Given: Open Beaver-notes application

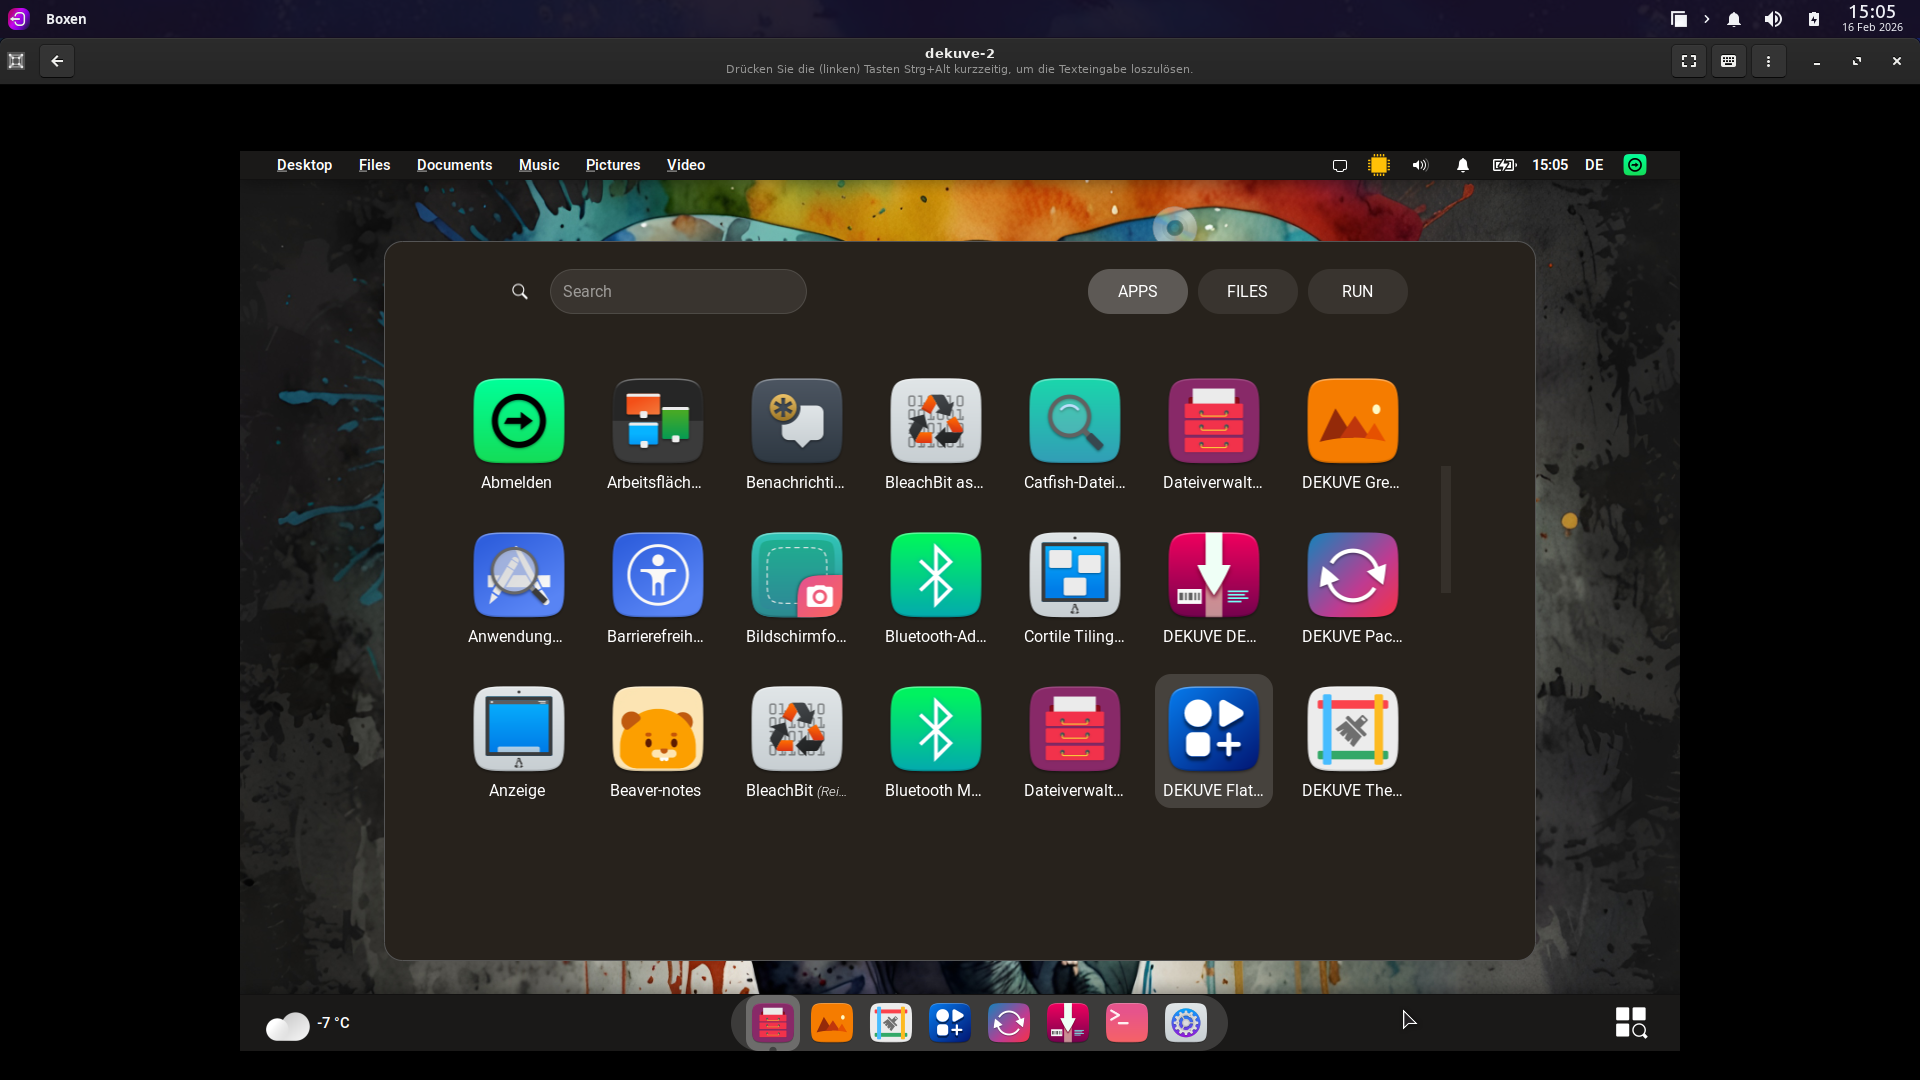Looking at the screenshot, I should tap(657, 729).
